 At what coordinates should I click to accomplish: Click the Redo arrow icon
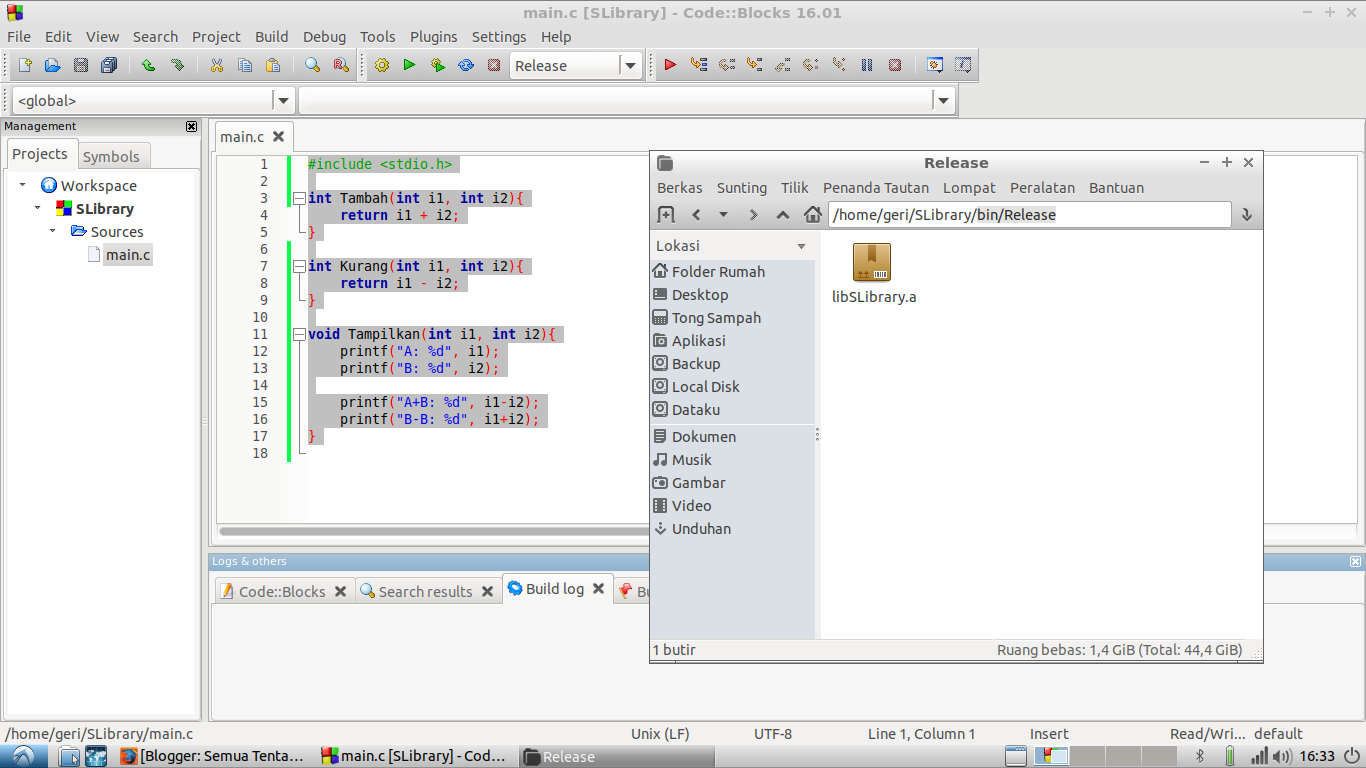[x=177, y=65]
